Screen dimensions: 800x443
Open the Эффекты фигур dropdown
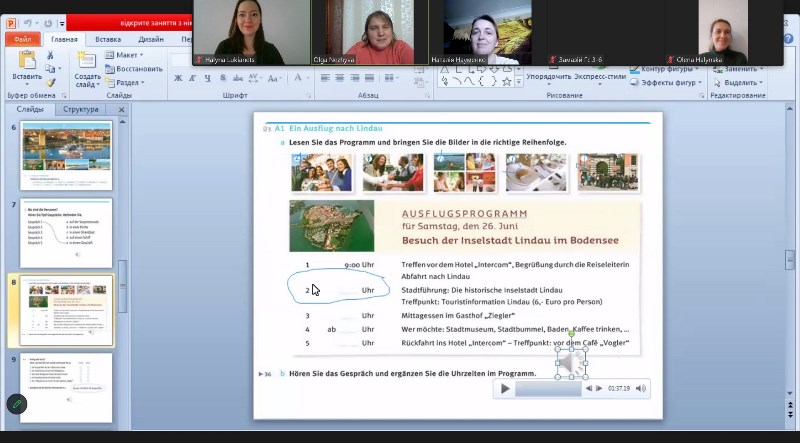click(x=668, y=83)
